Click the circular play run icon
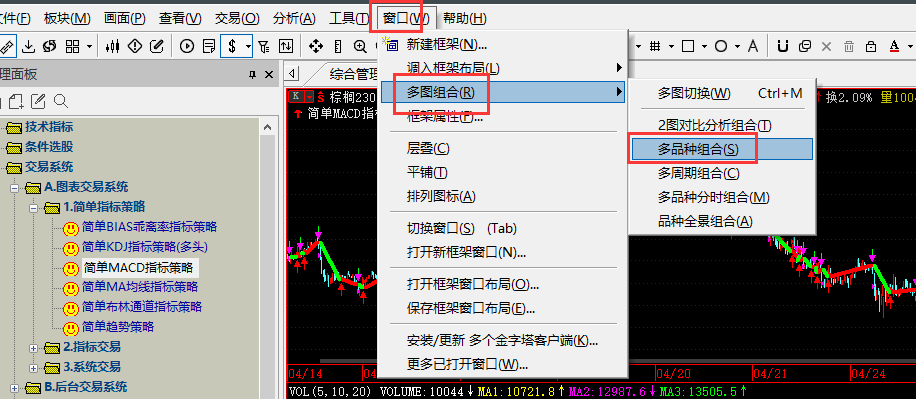The image size is (916, 399). click(x=187, y=46)
